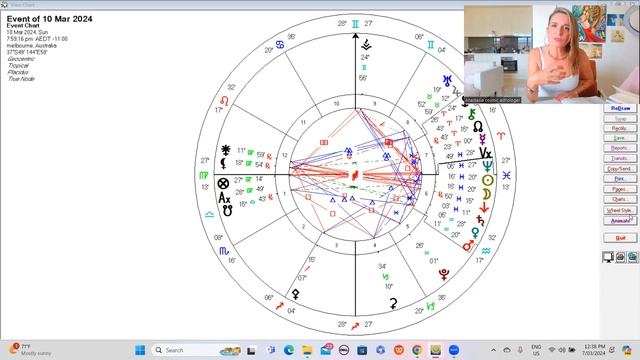Click the chart title 'Event of 10 Mar 2024'
This screenshot has height=360, width=640.
coord(49,19)
